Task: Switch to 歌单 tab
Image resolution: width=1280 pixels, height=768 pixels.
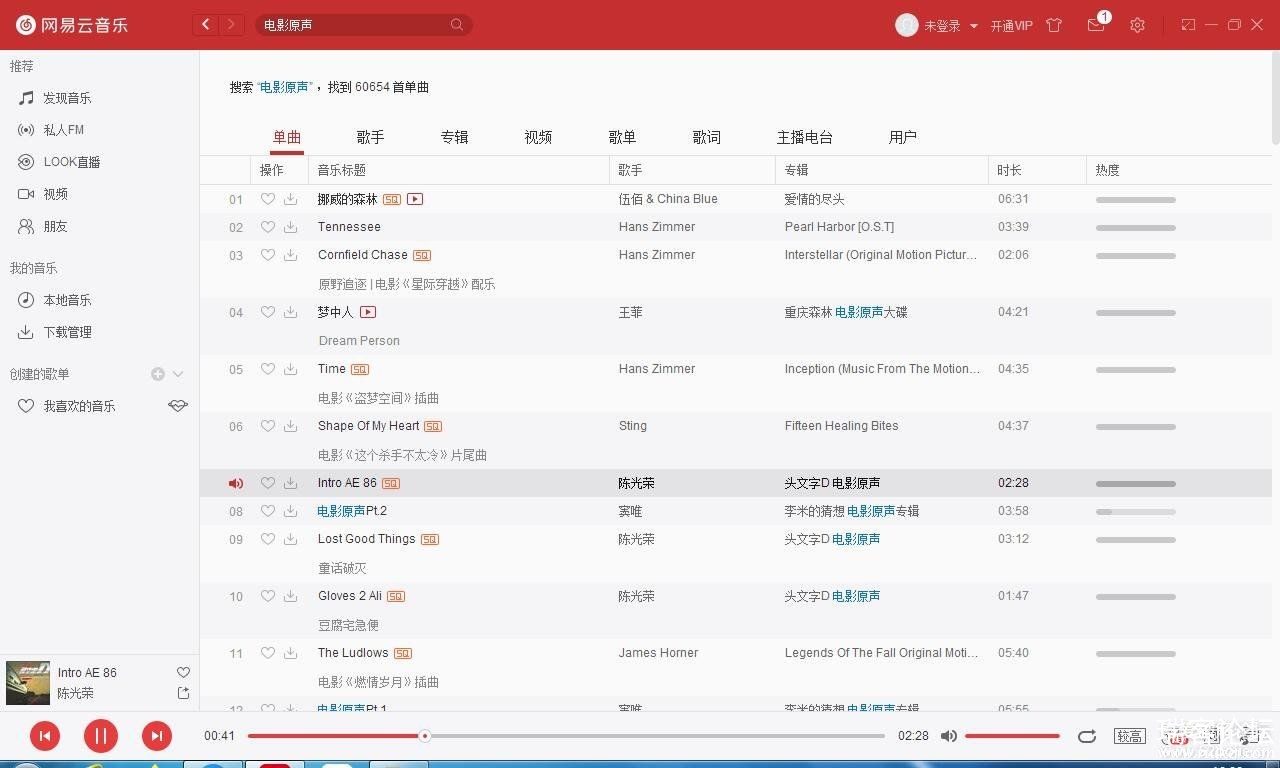Action: click(622, 137)
